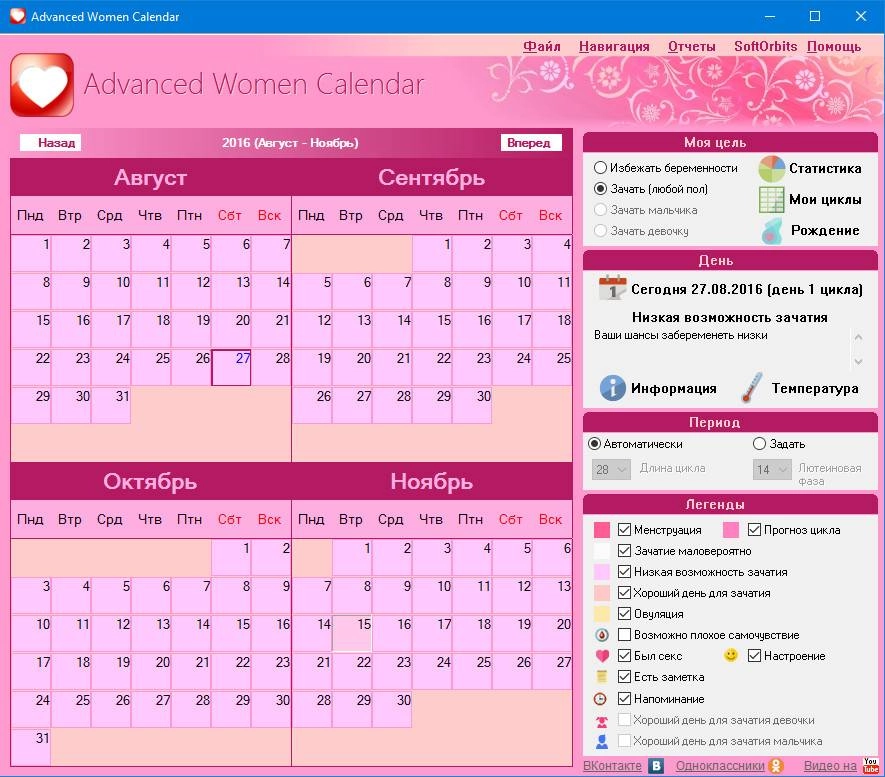Click the Назад button

(51, 142)
